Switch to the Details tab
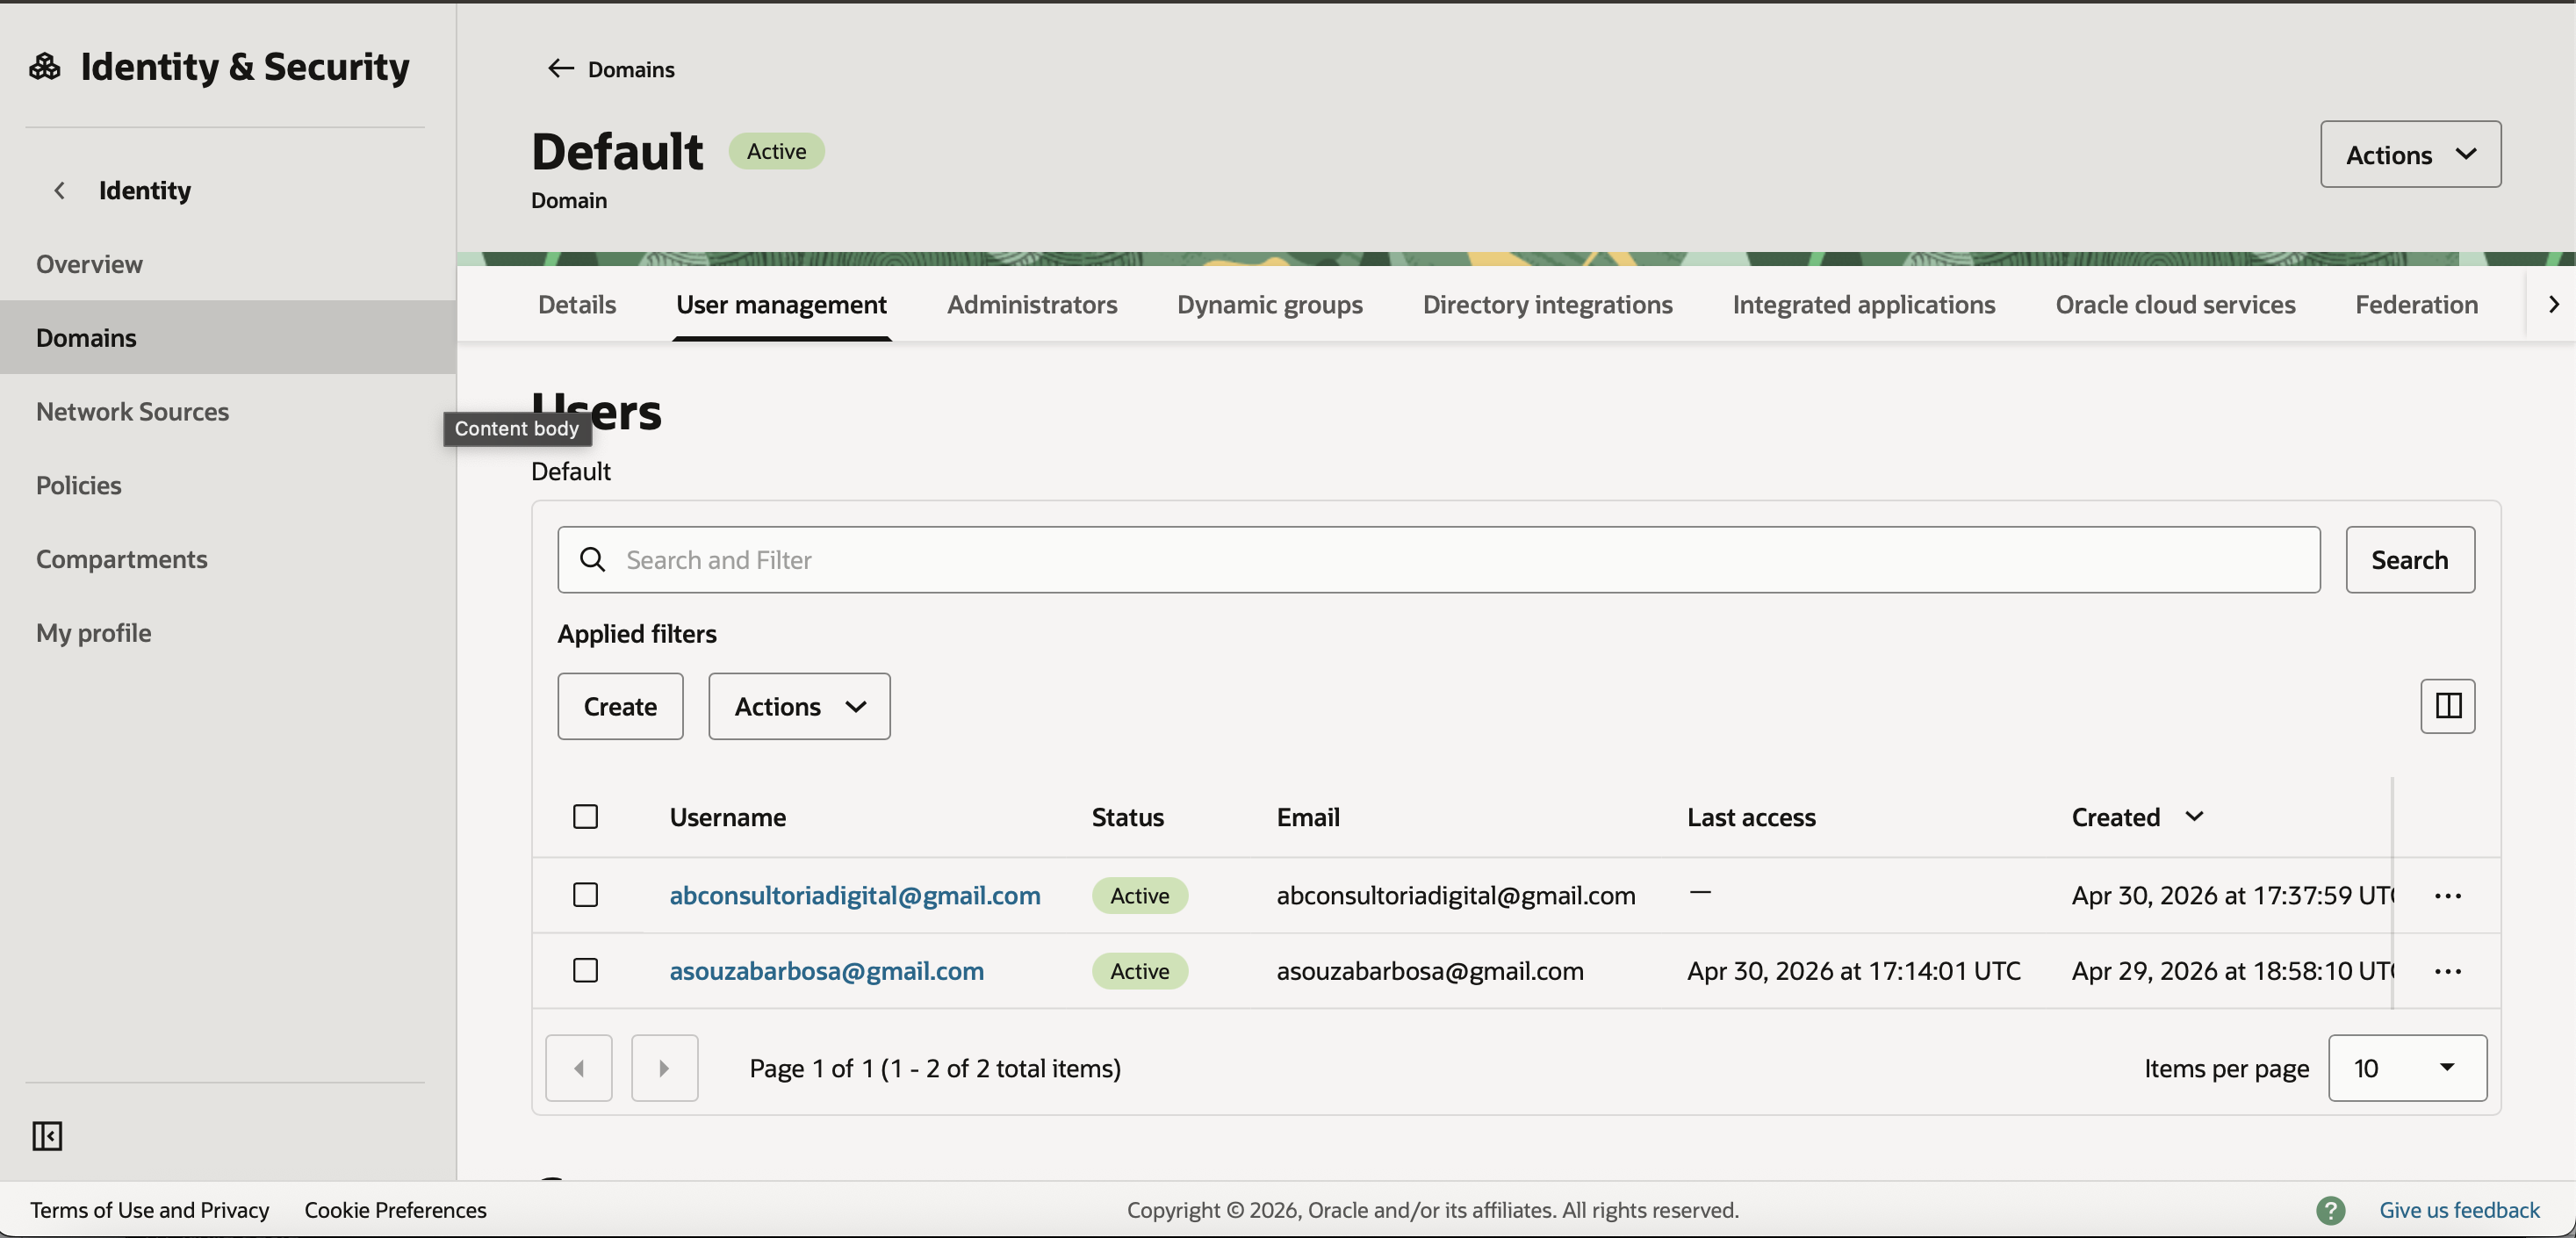The image size is (2576, 1238). (577, 304)
